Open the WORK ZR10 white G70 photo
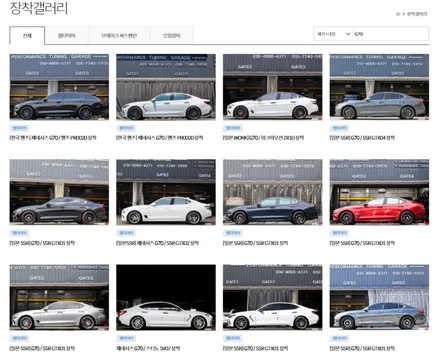 click(x=272, y=87)
